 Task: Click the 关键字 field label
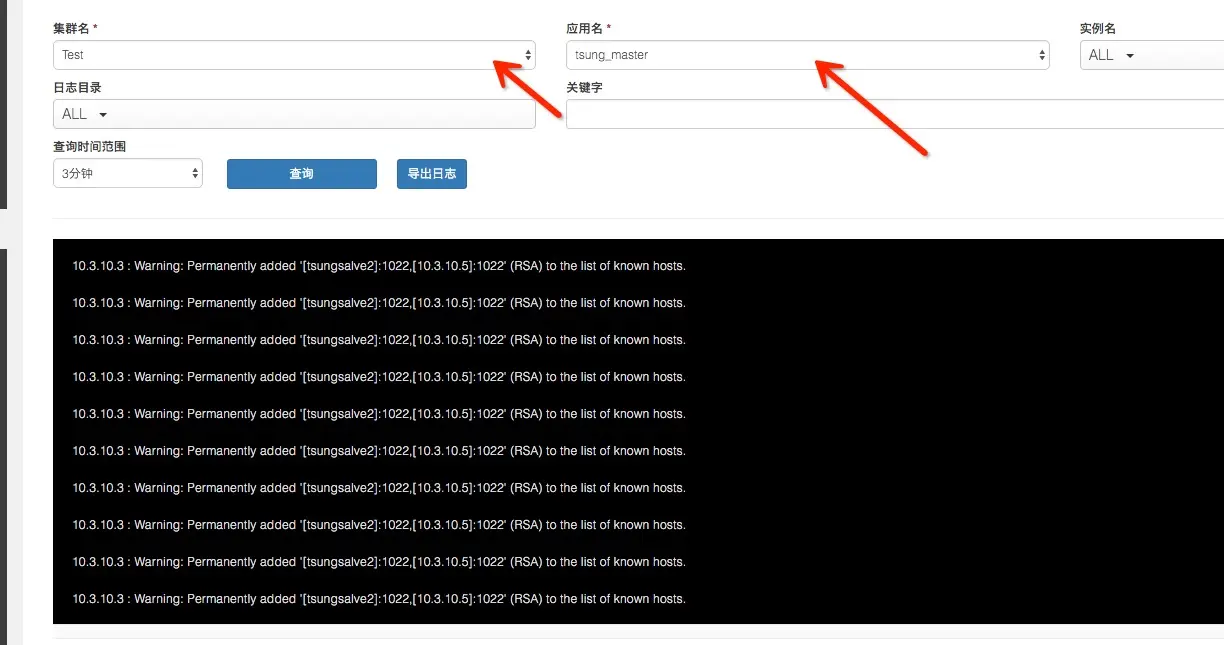click(x=584, y=88)
